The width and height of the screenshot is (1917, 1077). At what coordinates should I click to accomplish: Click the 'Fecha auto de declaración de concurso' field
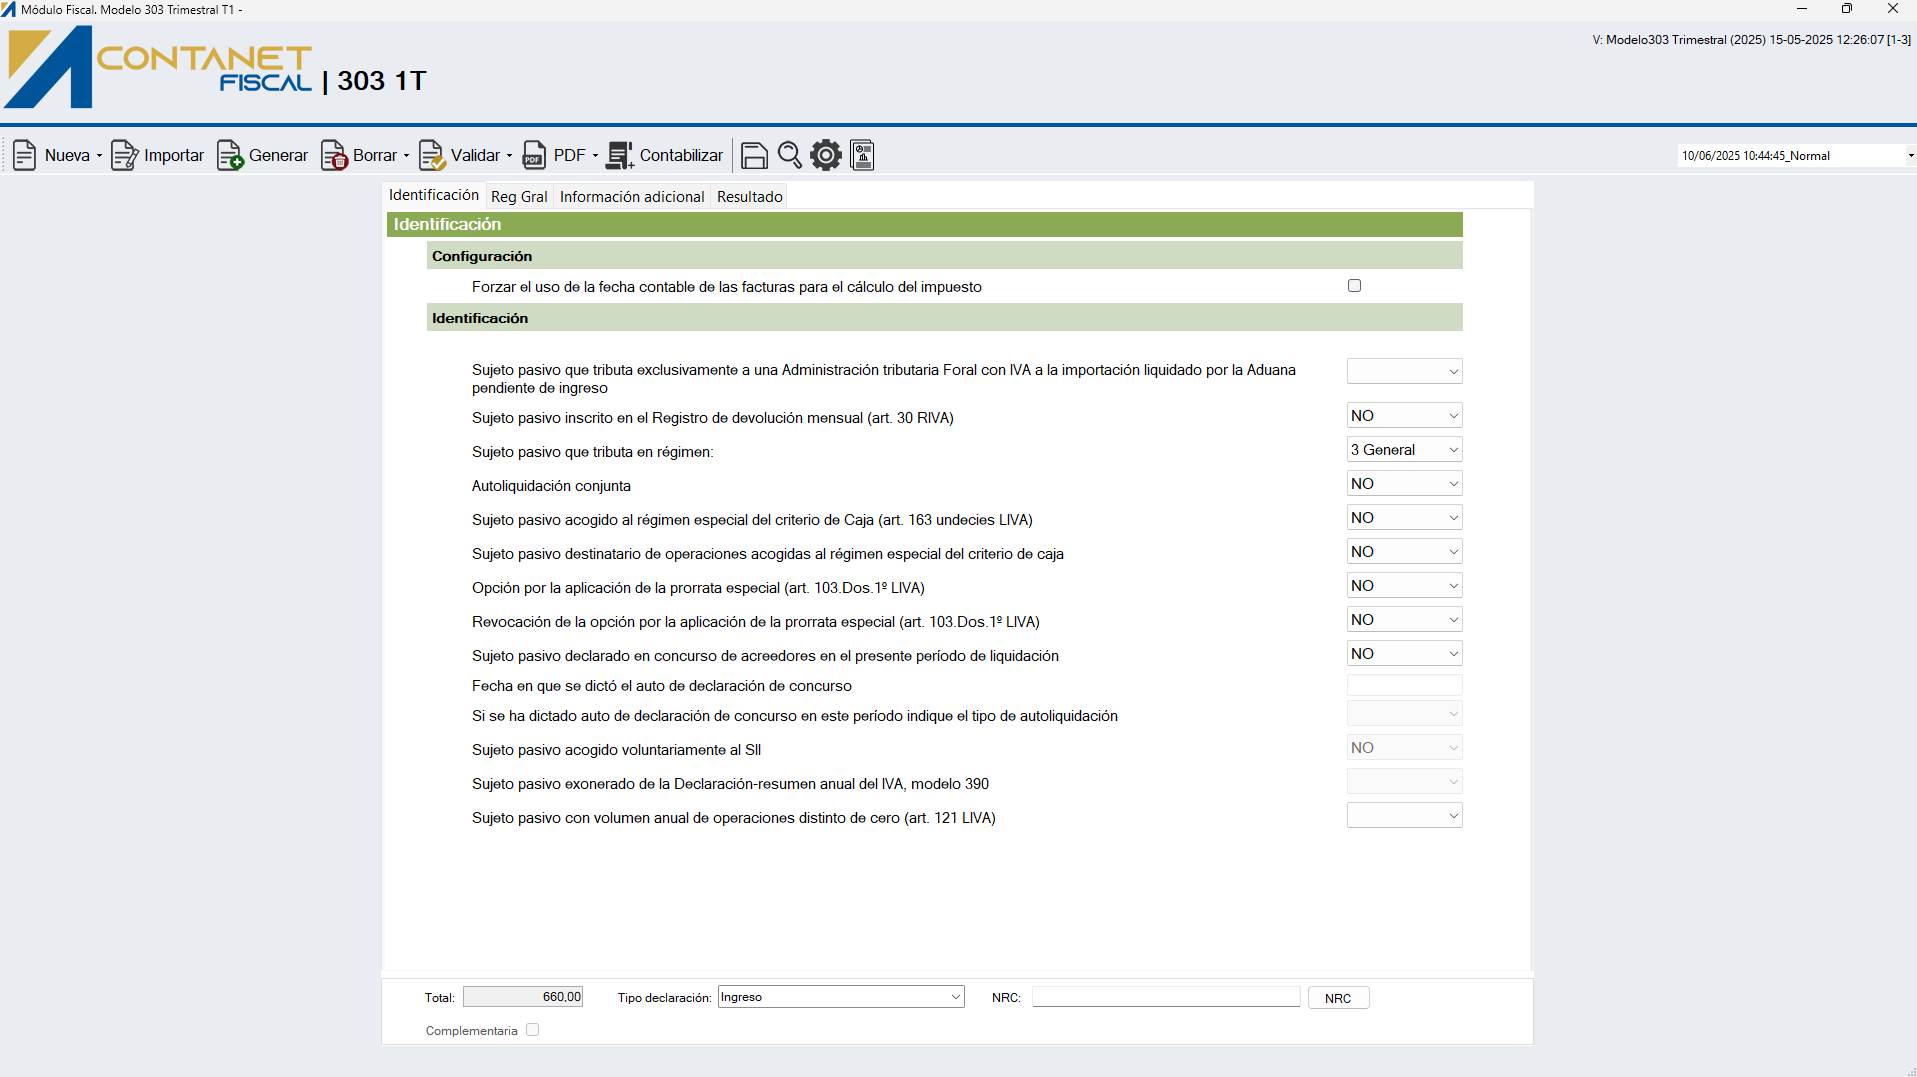click(x=1404, y=685)
